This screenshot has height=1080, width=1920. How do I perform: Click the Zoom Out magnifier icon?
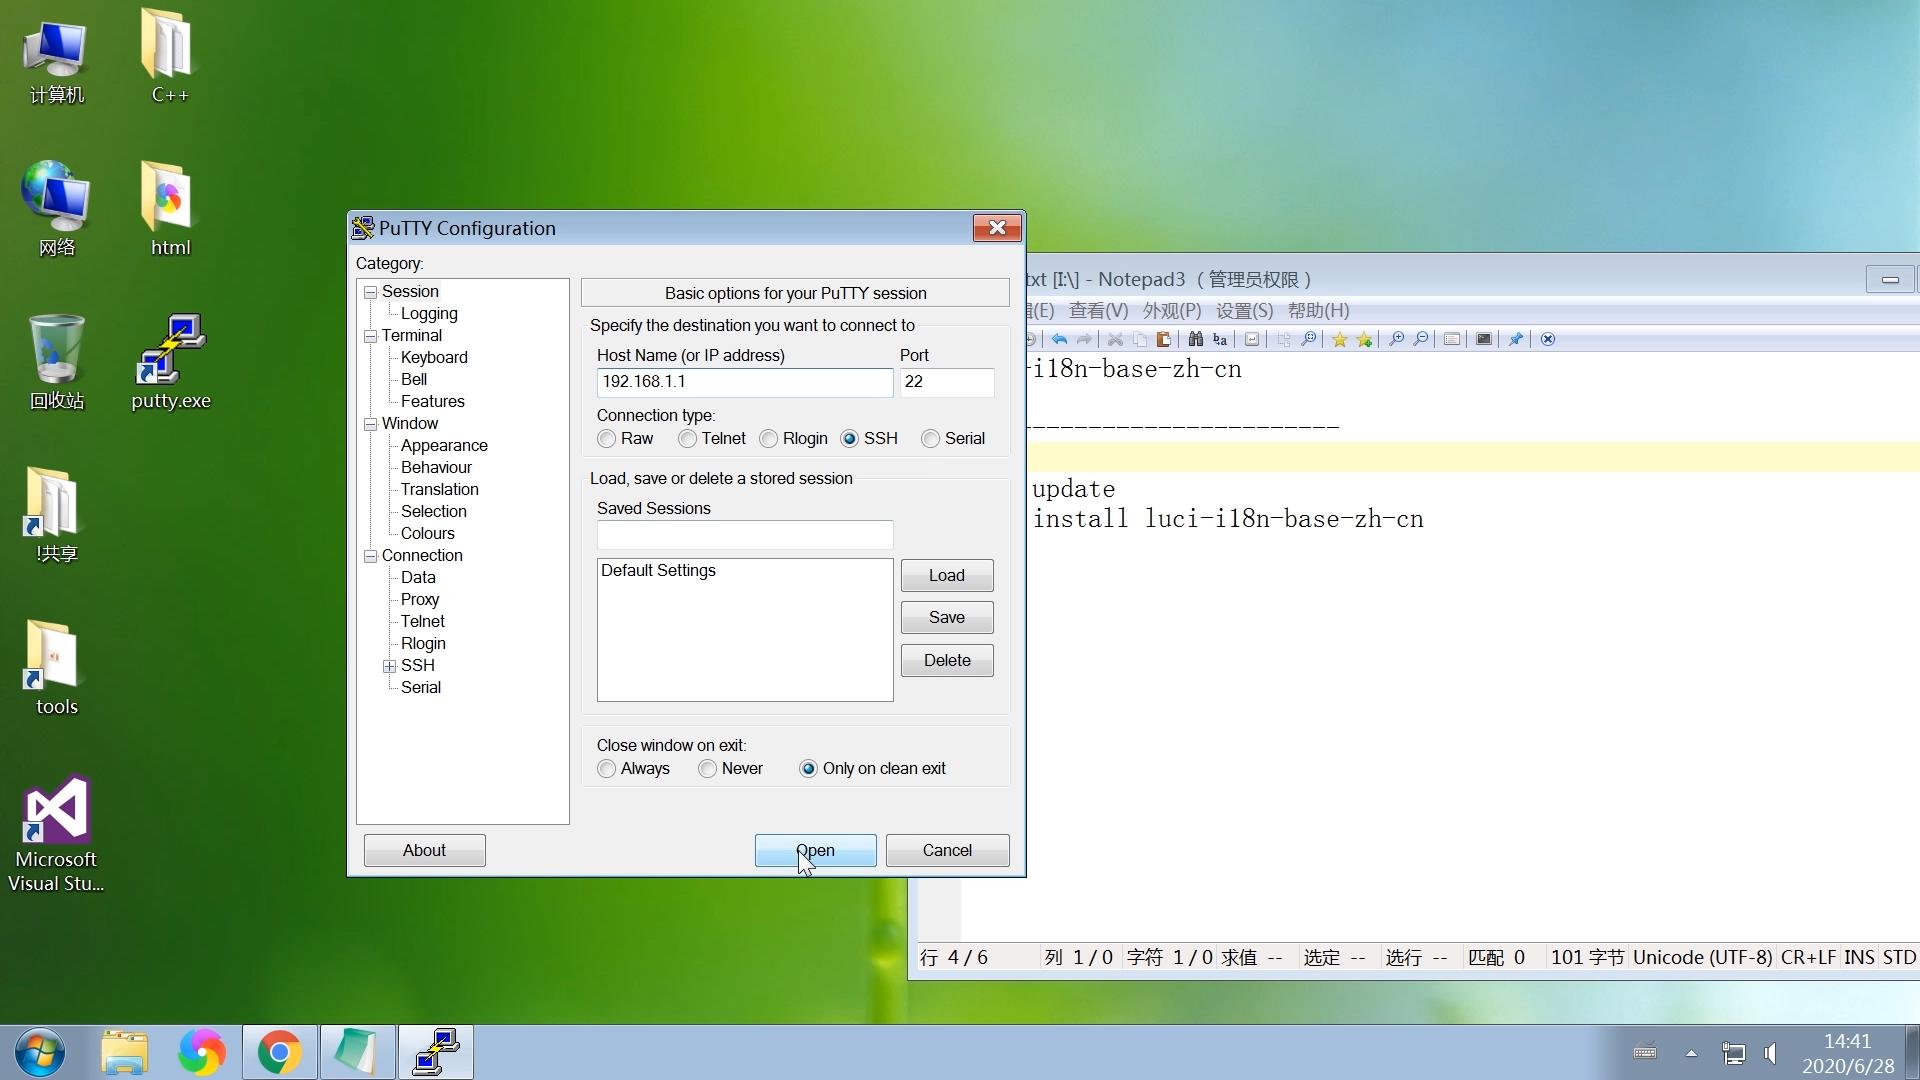(1420, 339)
